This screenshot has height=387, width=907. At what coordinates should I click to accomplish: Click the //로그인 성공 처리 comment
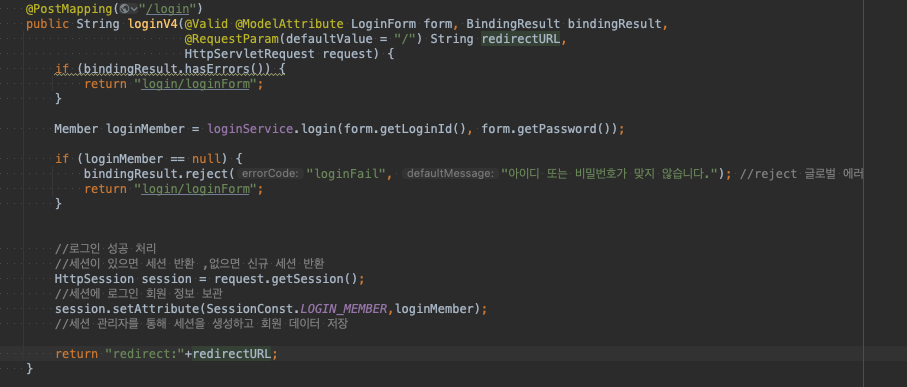105,249
